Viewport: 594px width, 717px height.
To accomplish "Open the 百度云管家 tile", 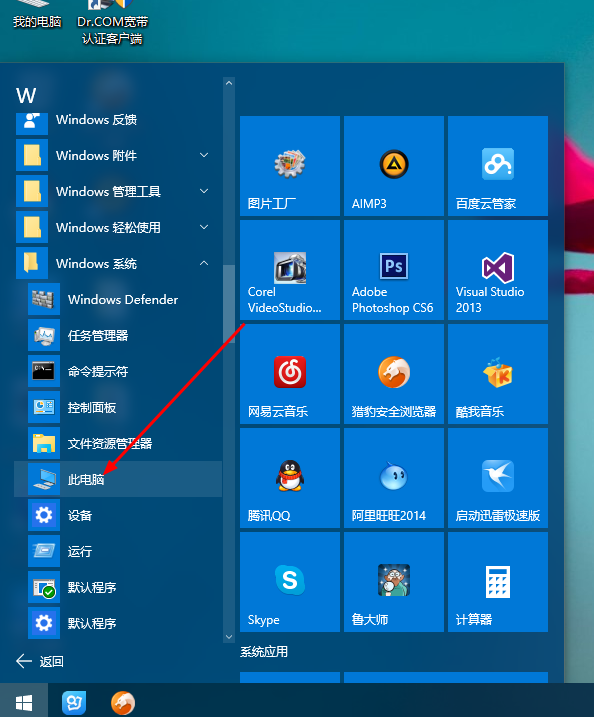I will coord(498,166).
